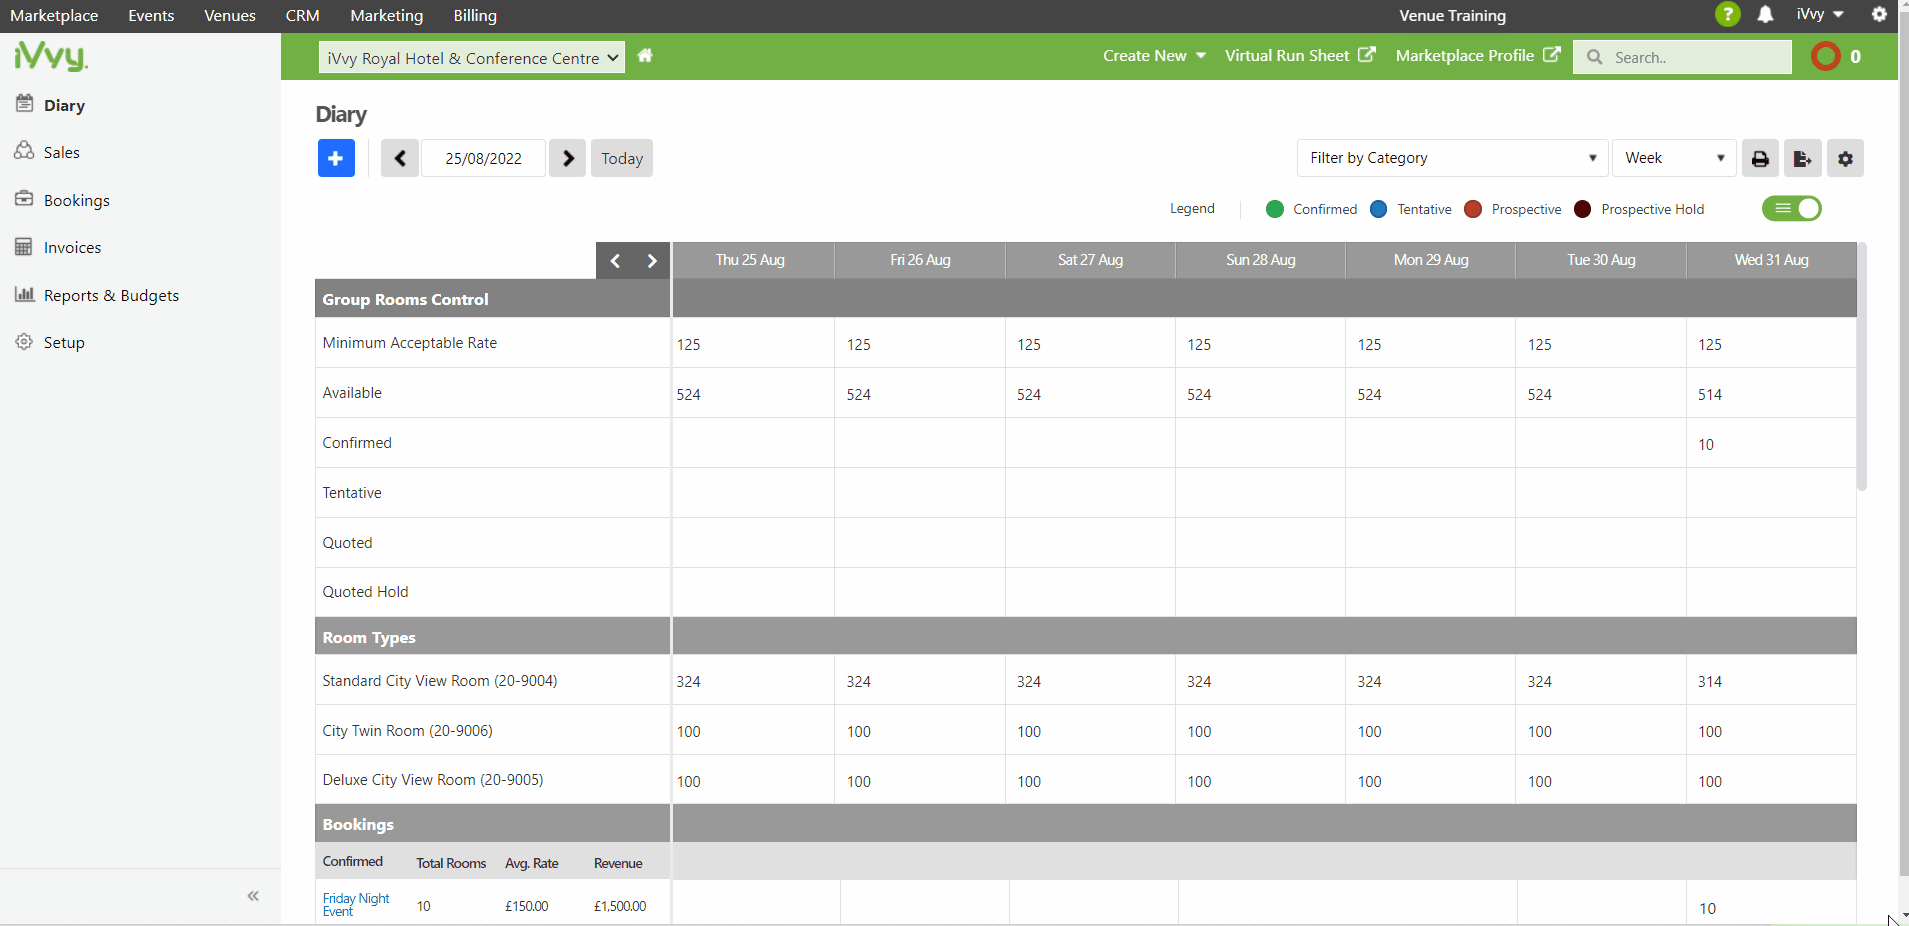Open the Venues top menu
This screenshot has width=1909, height=926.
tap(230, 15)
